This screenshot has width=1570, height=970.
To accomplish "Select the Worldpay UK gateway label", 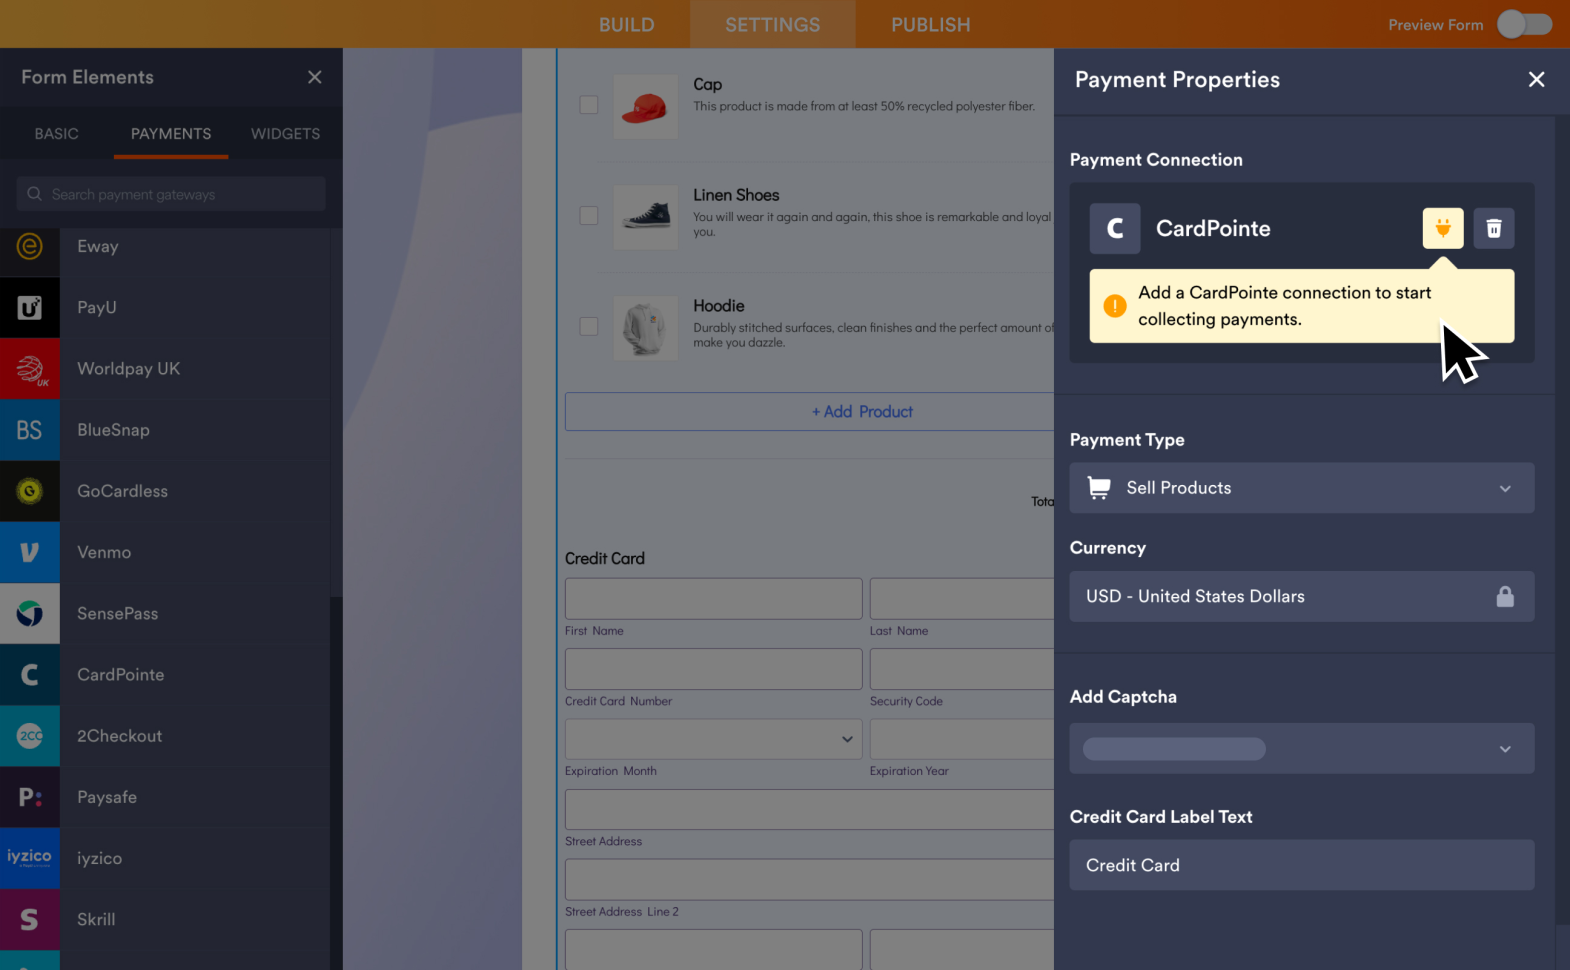I will click(x=129, y=368).
